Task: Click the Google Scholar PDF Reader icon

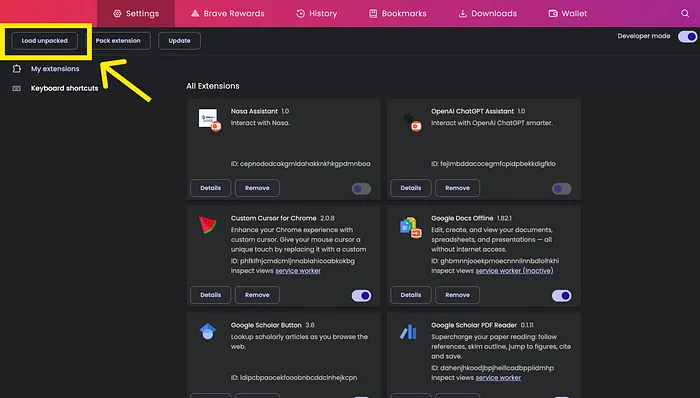Action: tap(408, 332)
